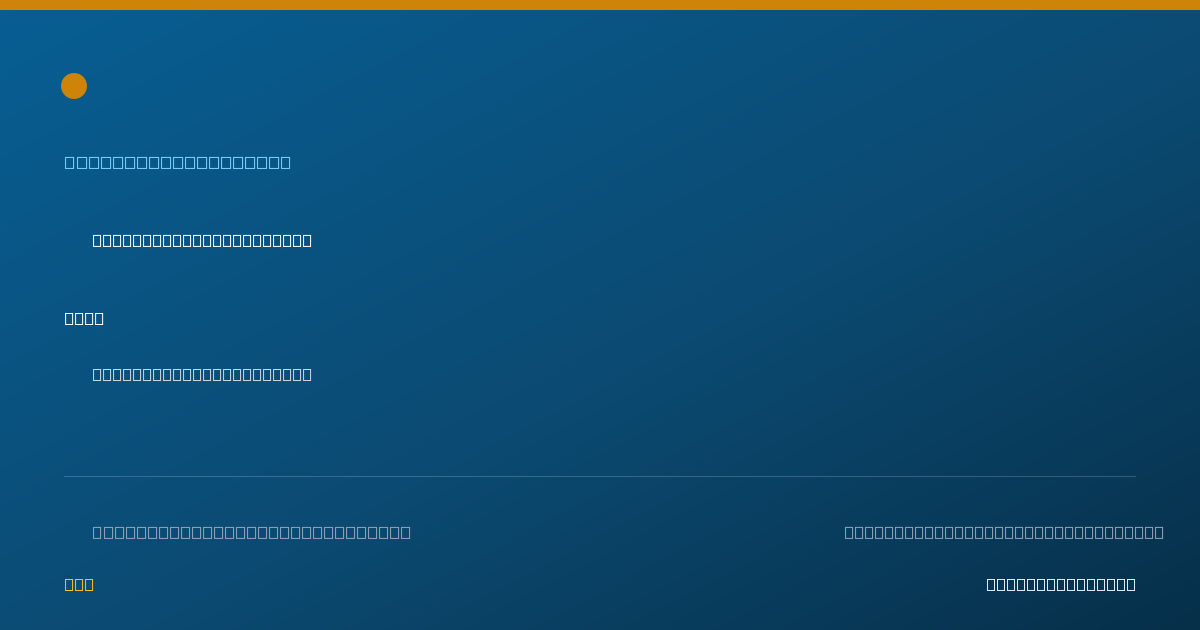Viewport: 1200px width, 630px height.
Task: Click the short four-character white label
Action: (84, 318)
